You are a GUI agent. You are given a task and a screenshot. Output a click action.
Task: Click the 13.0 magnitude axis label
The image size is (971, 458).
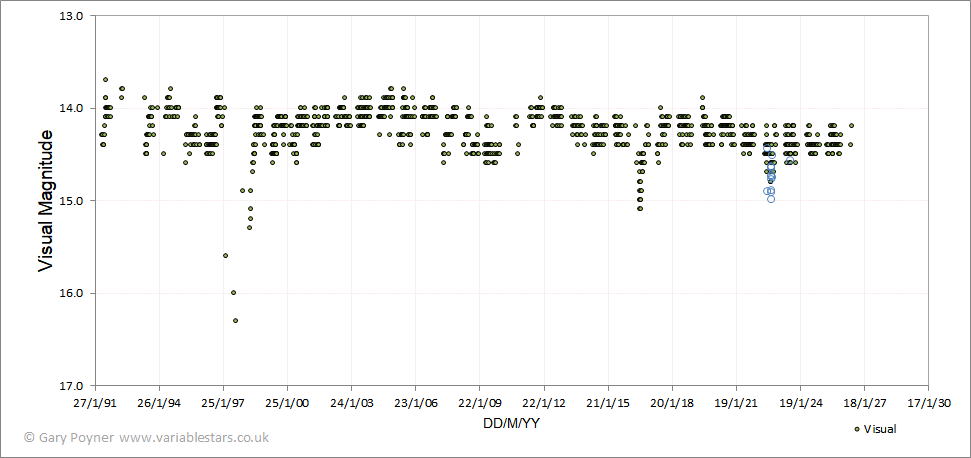click(72, 15)
